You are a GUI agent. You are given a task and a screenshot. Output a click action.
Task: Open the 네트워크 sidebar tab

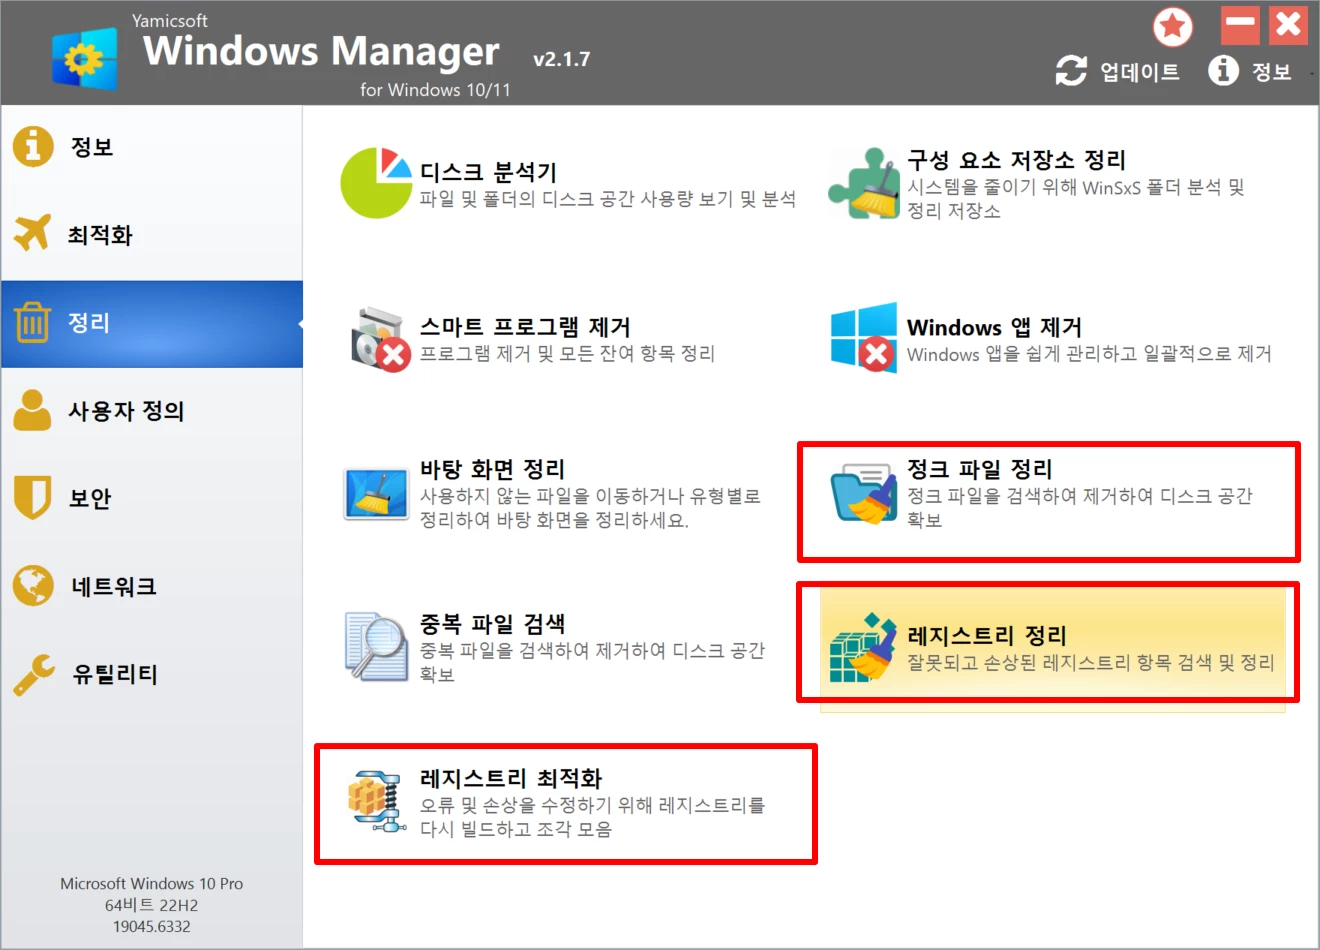tap(152, 587)
